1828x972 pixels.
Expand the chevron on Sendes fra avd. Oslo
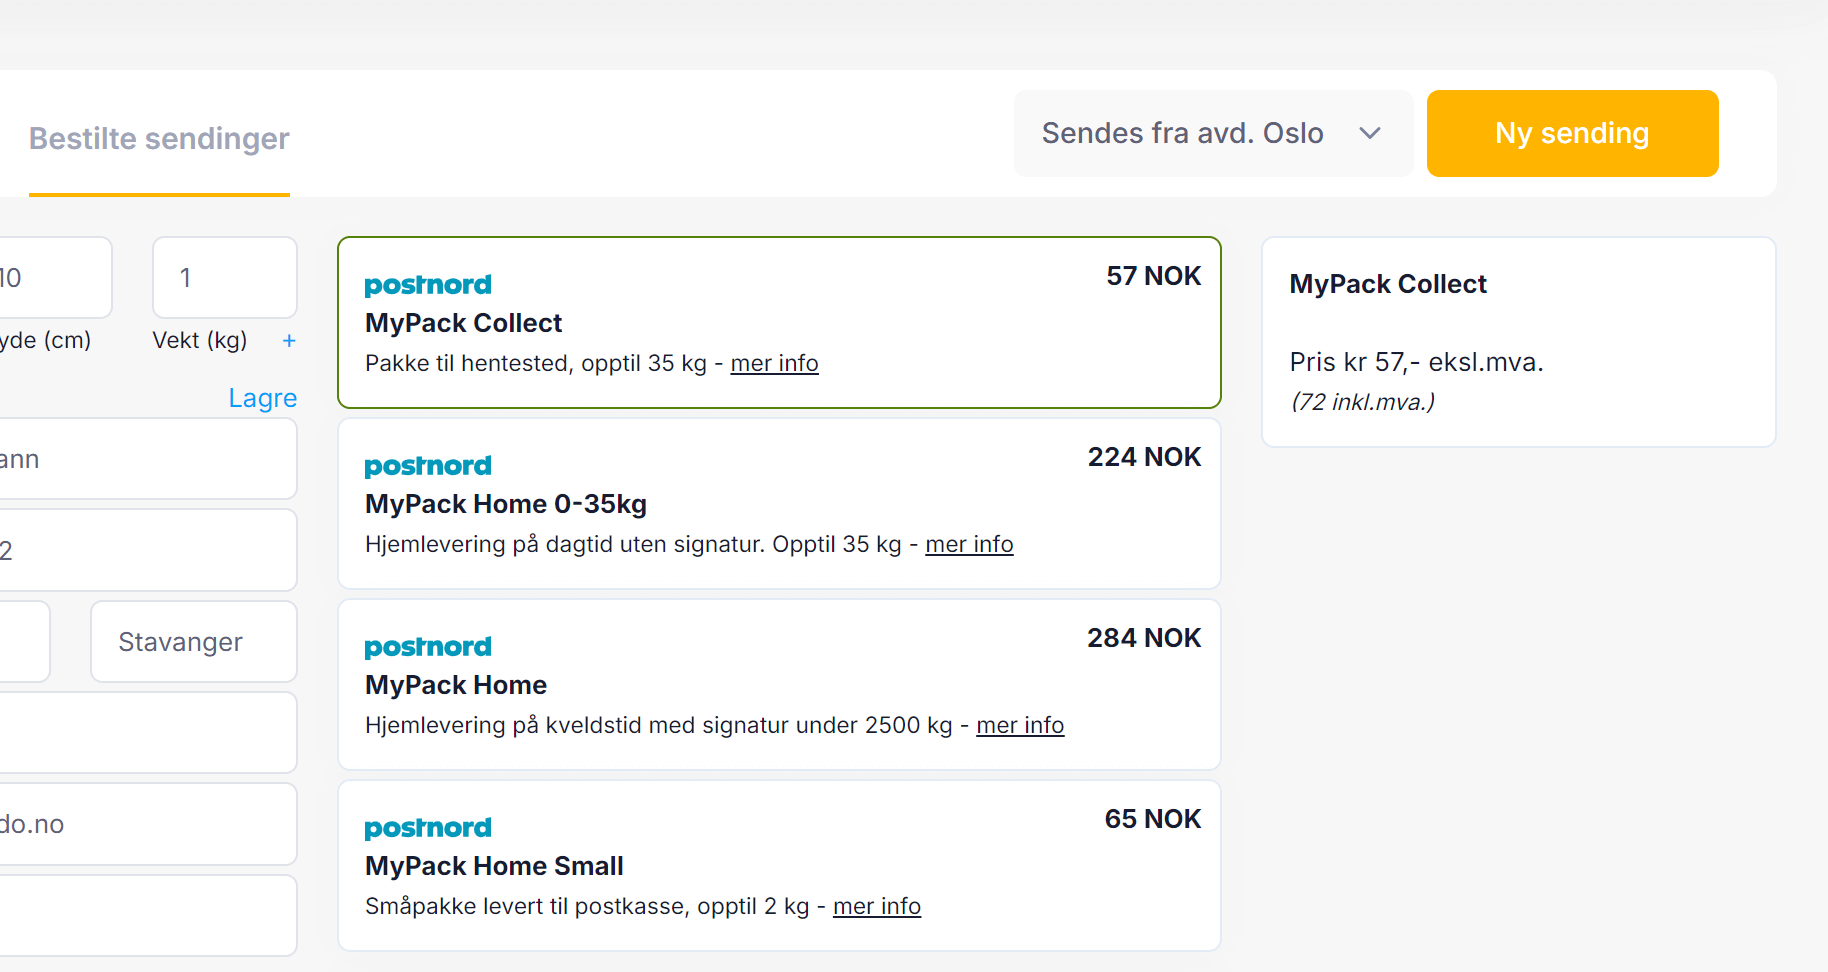point(1370,133)
